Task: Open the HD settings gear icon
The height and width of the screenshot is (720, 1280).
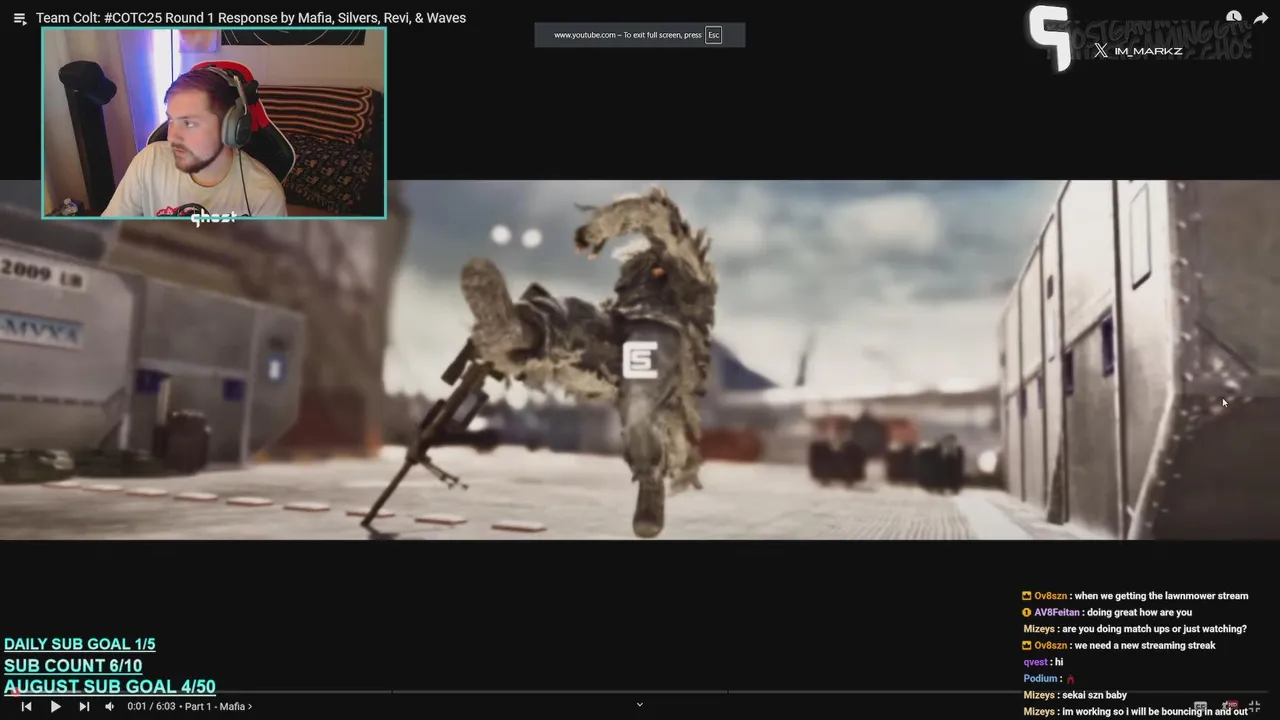Action: tap(1230, 706)
